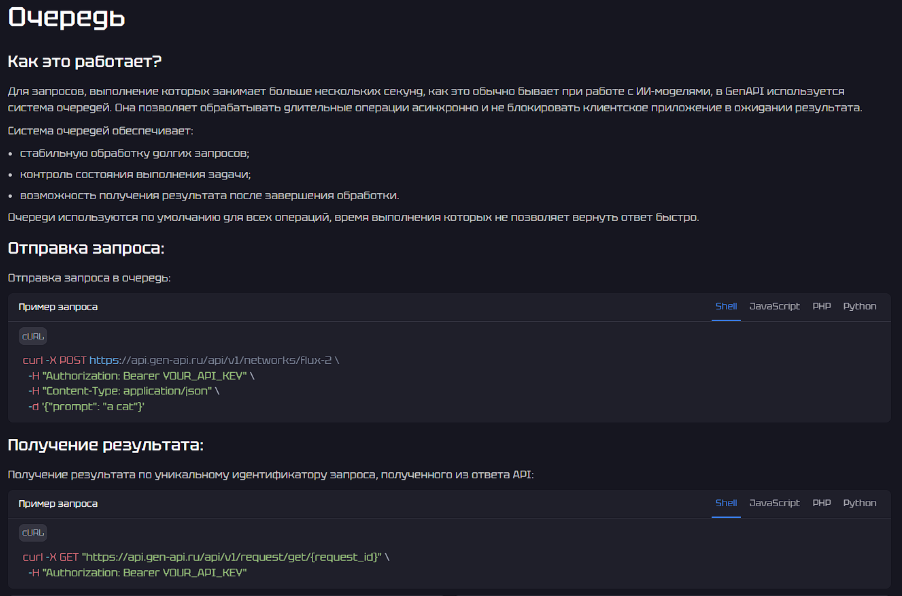902x596 pixels.
Task: Click the 'Как это работает?' heading
Action: point(84,61)
